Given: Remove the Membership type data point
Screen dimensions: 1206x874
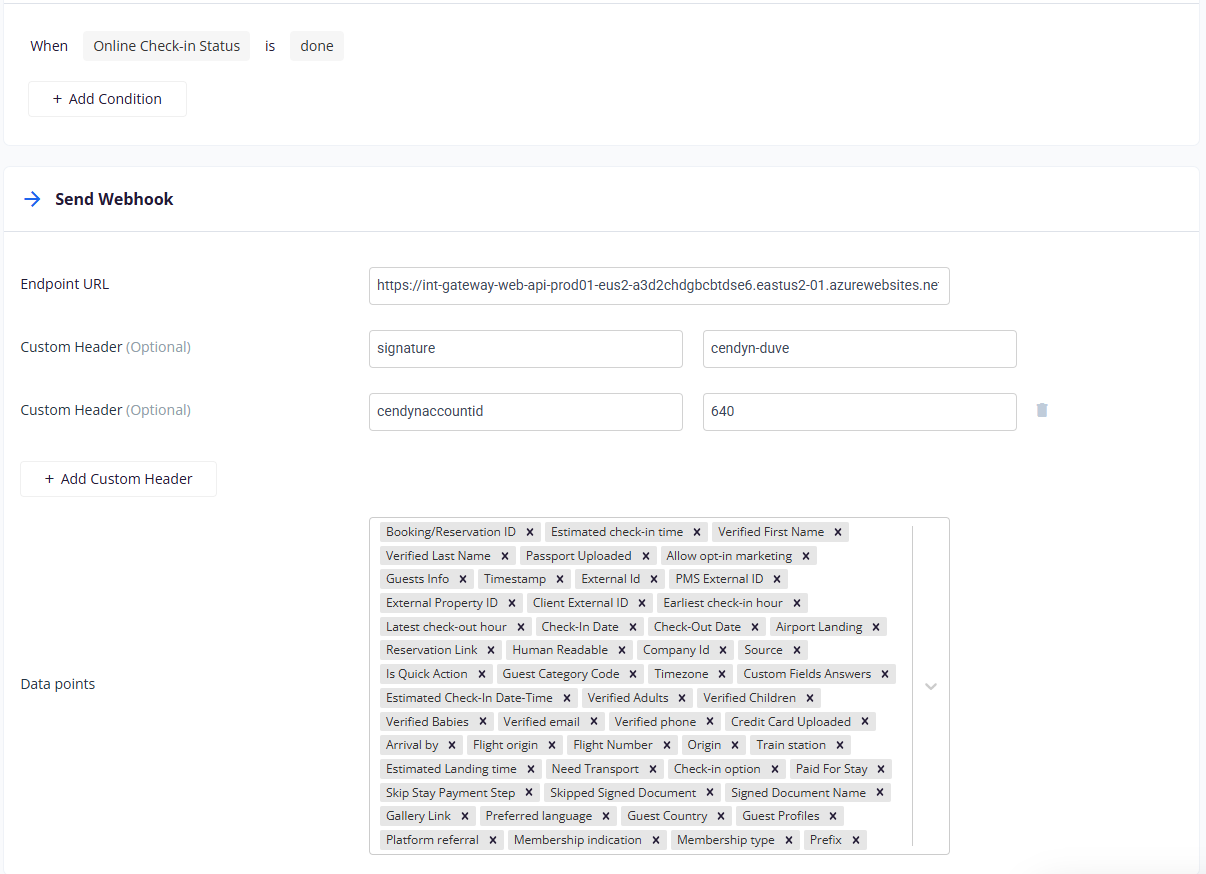Looking at the screenshot, I should click(x=789, y=840).
